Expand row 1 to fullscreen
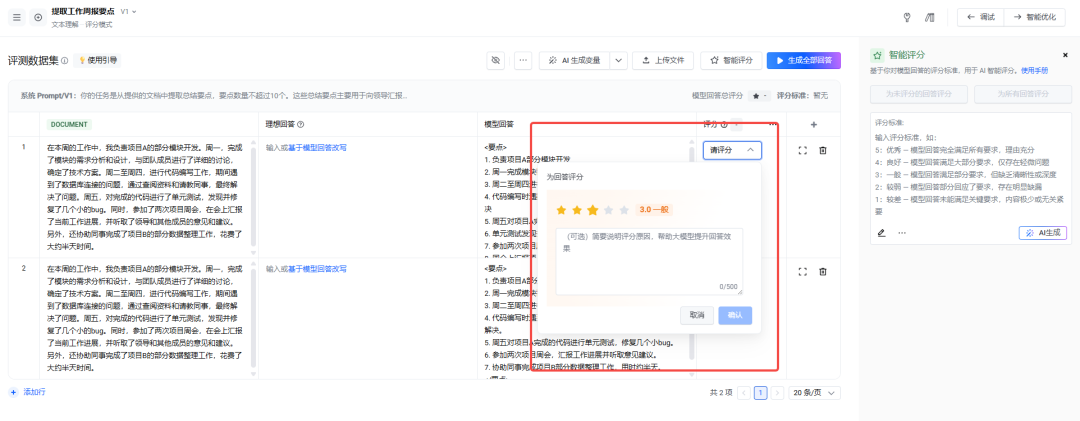Screen dimensions: 1080x421 pyautogui.click(x=802, y=150)
